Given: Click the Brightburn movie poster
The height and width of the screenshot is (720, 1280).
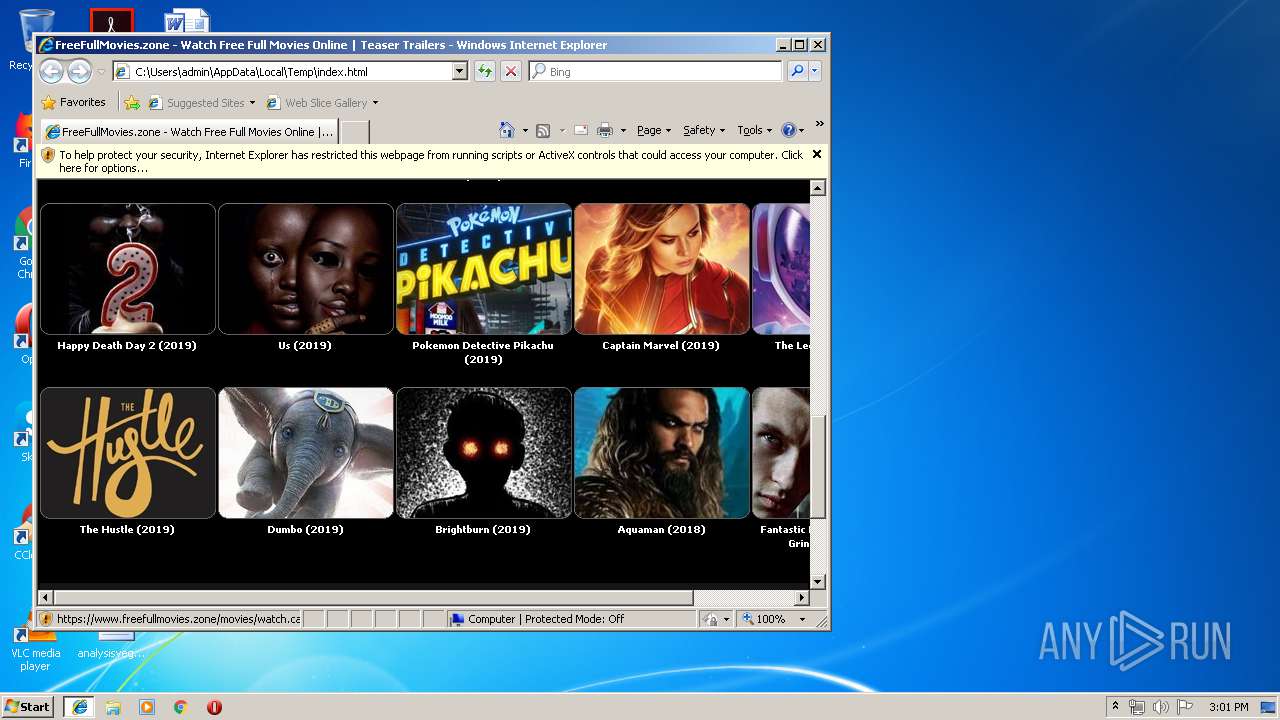Looking at the screenshot, I should point(484,453).
